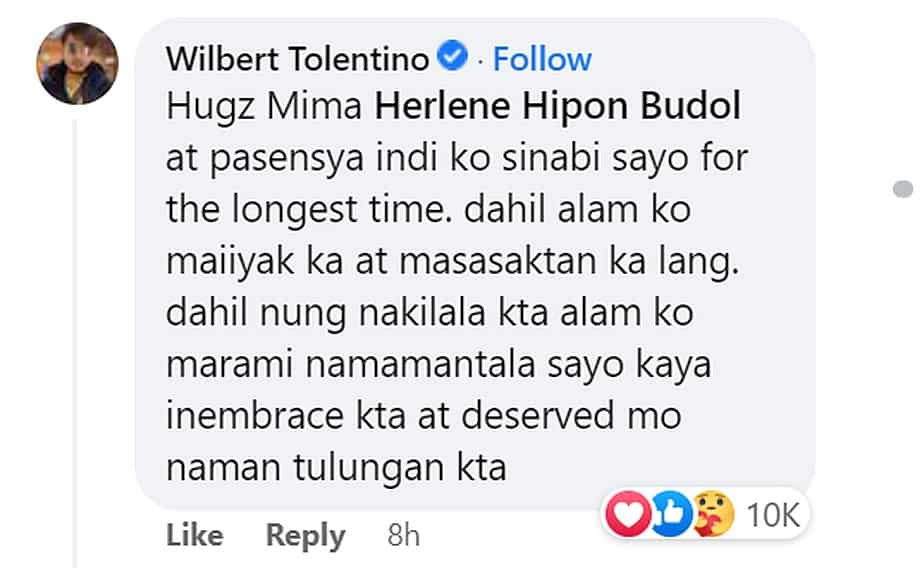Click the word 'inembrace' in the comment
This screenshot has height=568, width=922.
[x=255, y=416]
